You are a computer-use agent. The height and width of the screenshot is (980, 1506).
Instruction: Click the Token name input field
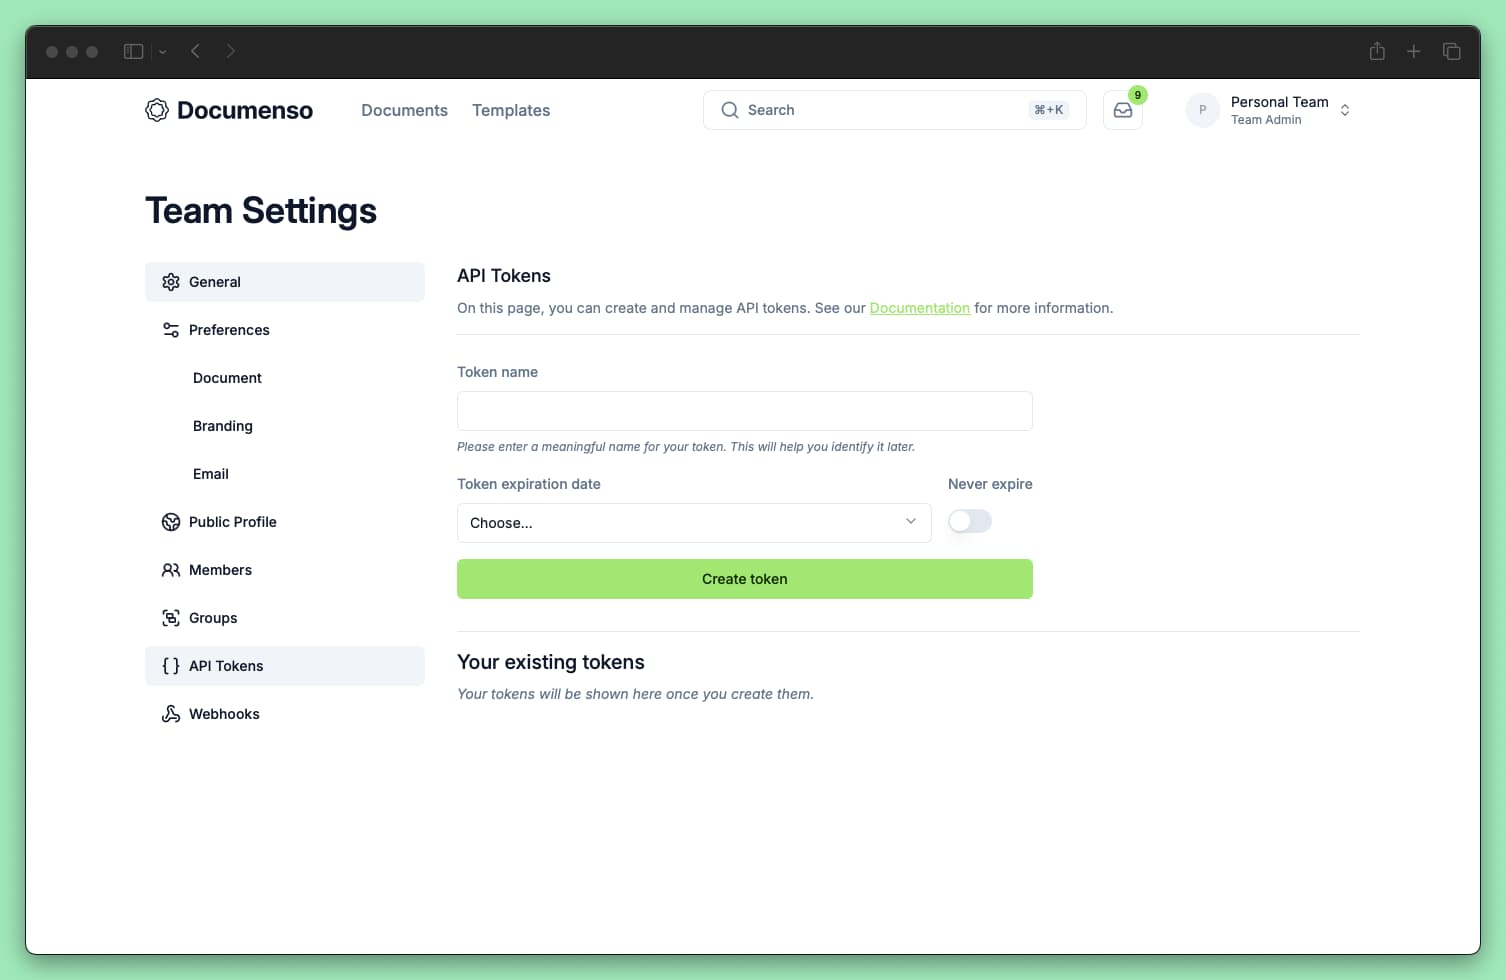point(744,411)
